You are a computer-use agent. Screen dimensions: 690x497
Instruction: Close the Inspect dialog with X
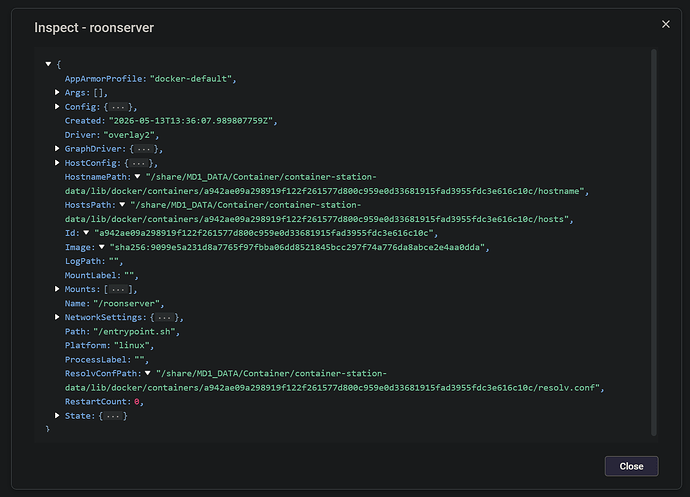pyautogui.click(x=666, y=24)
